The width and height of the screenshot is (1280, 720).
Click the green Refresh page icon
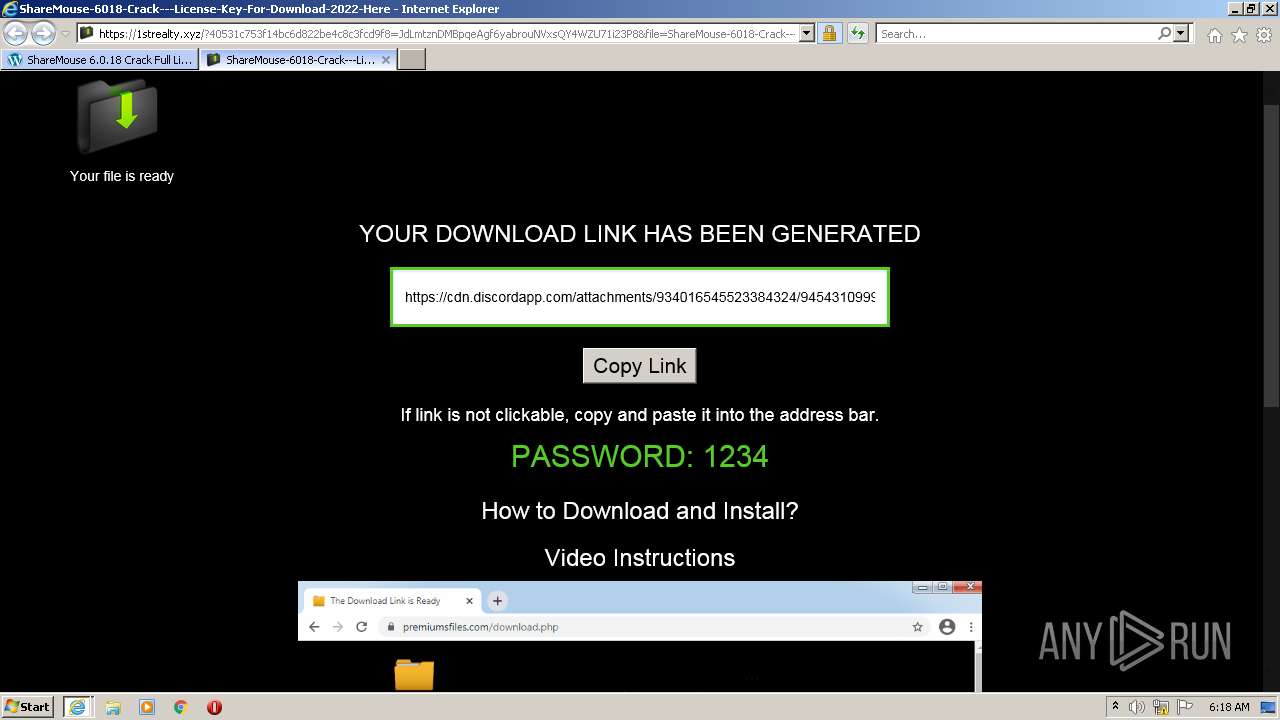(x=857, y=33)
